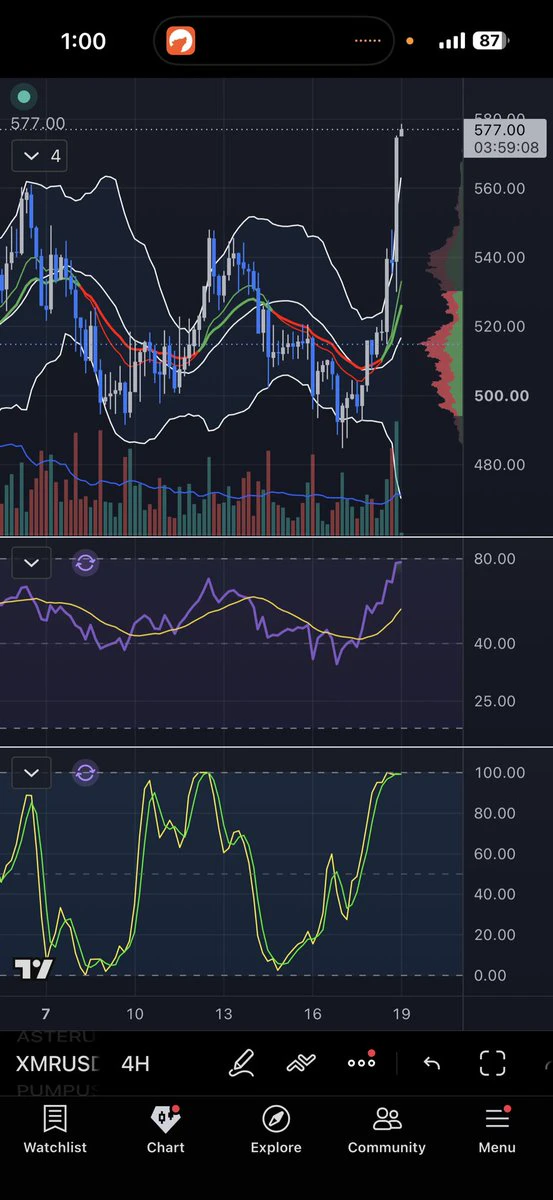This screenshot has width=553, height=1200.
Task: Tap date 19 on the time axis
Action: point(401,1014)
